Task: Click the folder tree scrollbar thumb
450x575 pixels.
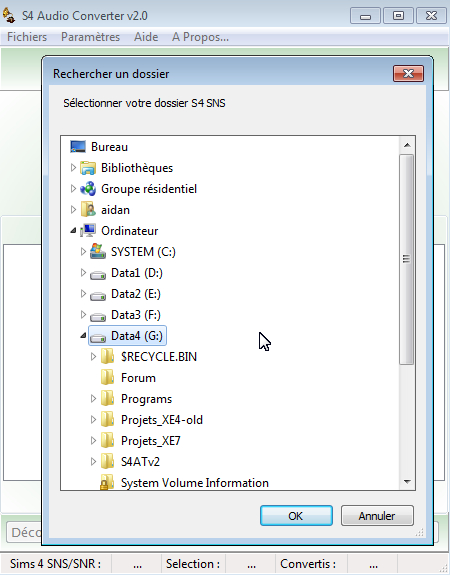Action: (406, 259)
